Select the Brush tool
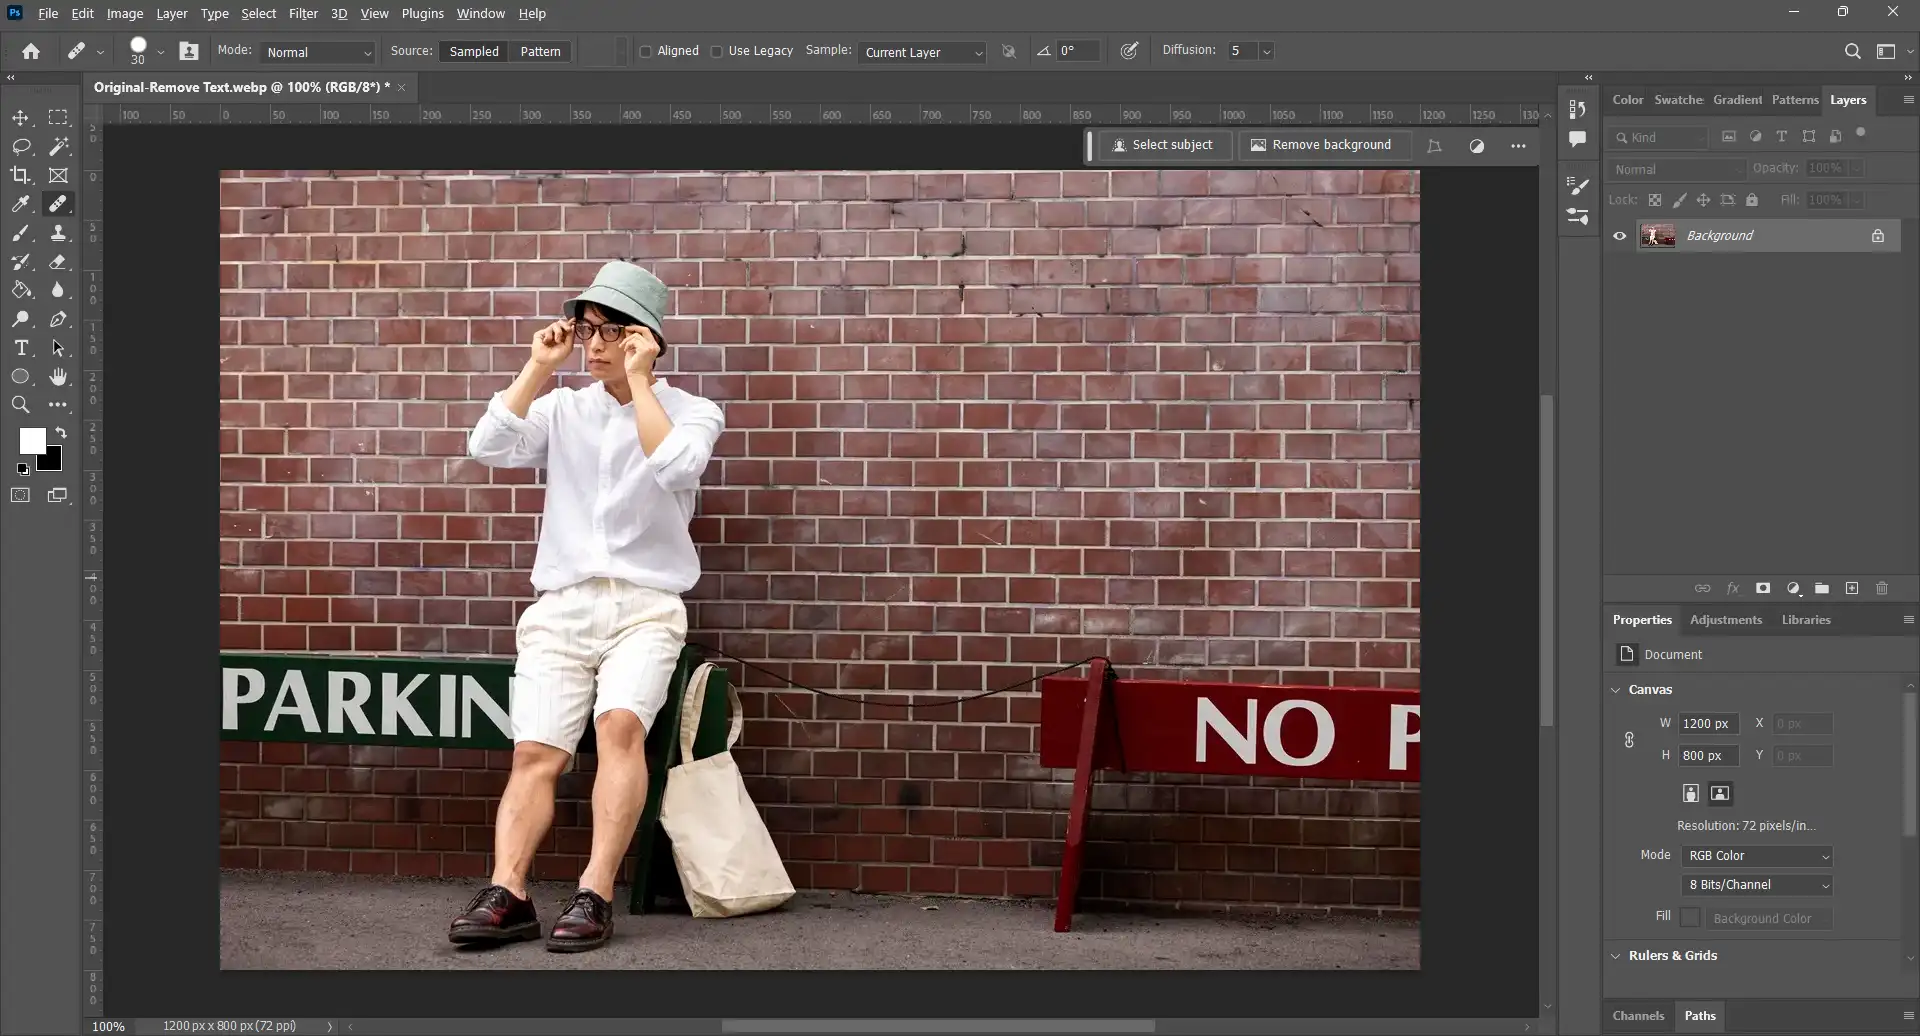 pyautogui.click(x=20, y=233)
